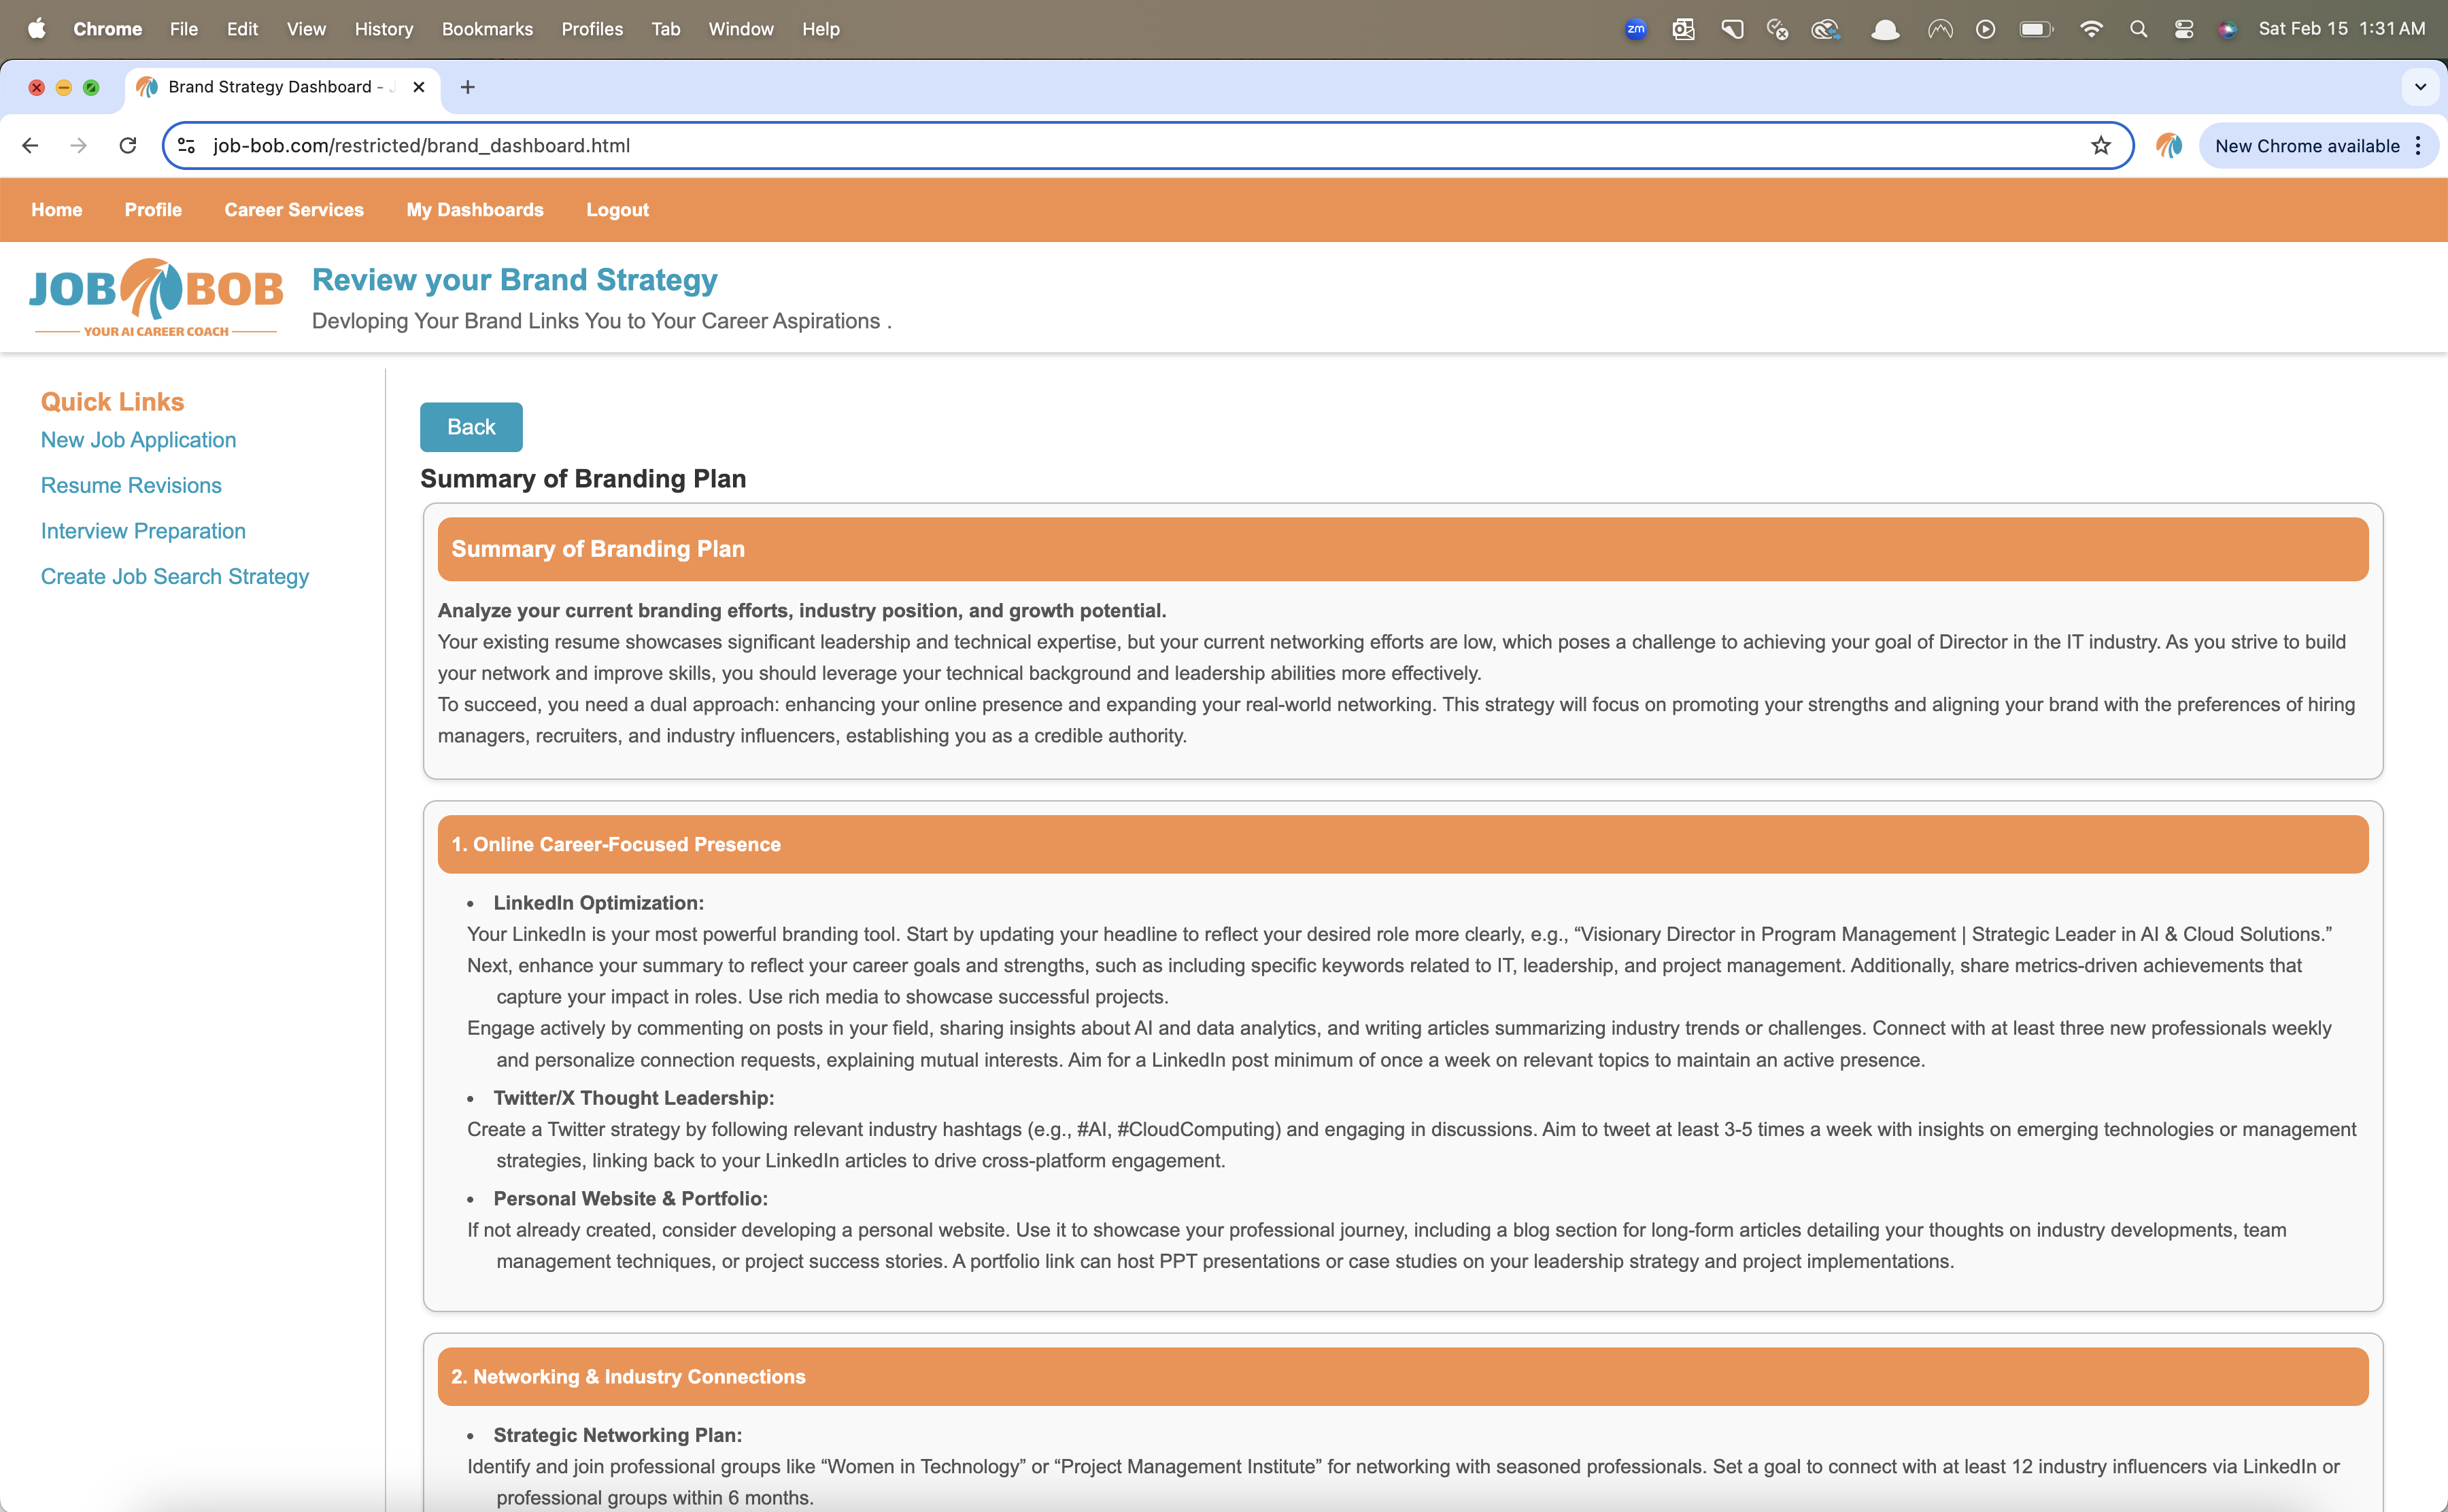Viewport: 2448px width, 1512px height.
Task: Click Twitter/X Thought Leadership heading
Action: pos(634,1097)
